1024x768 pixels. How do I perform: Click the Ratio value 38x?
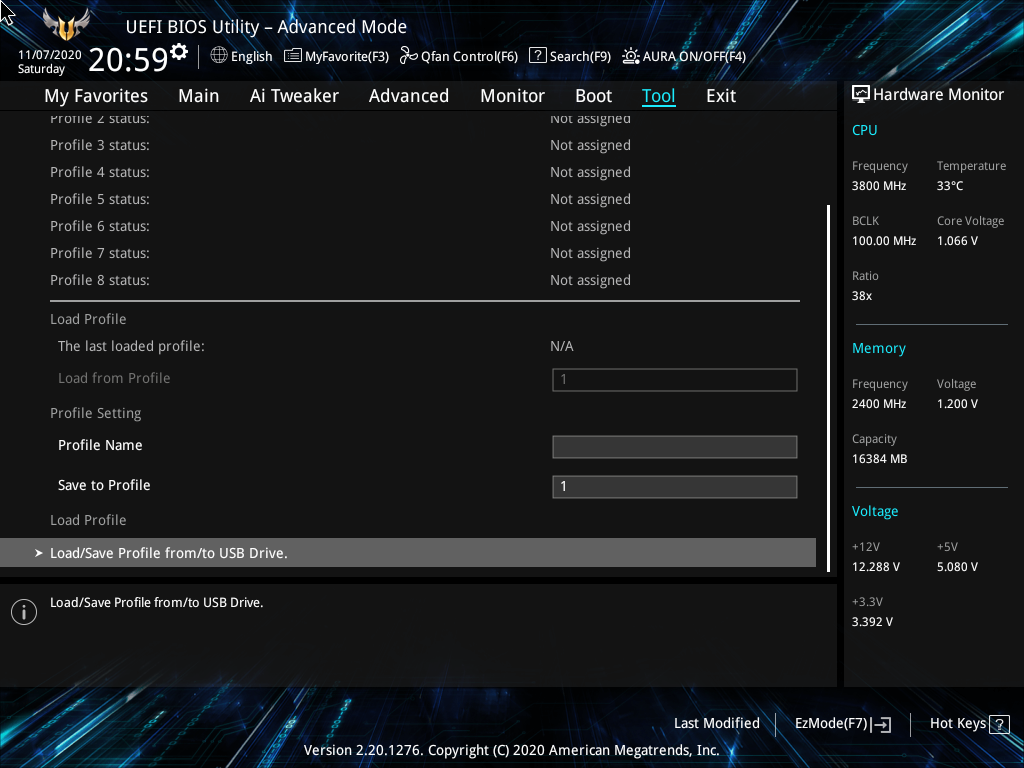[861, 296]
